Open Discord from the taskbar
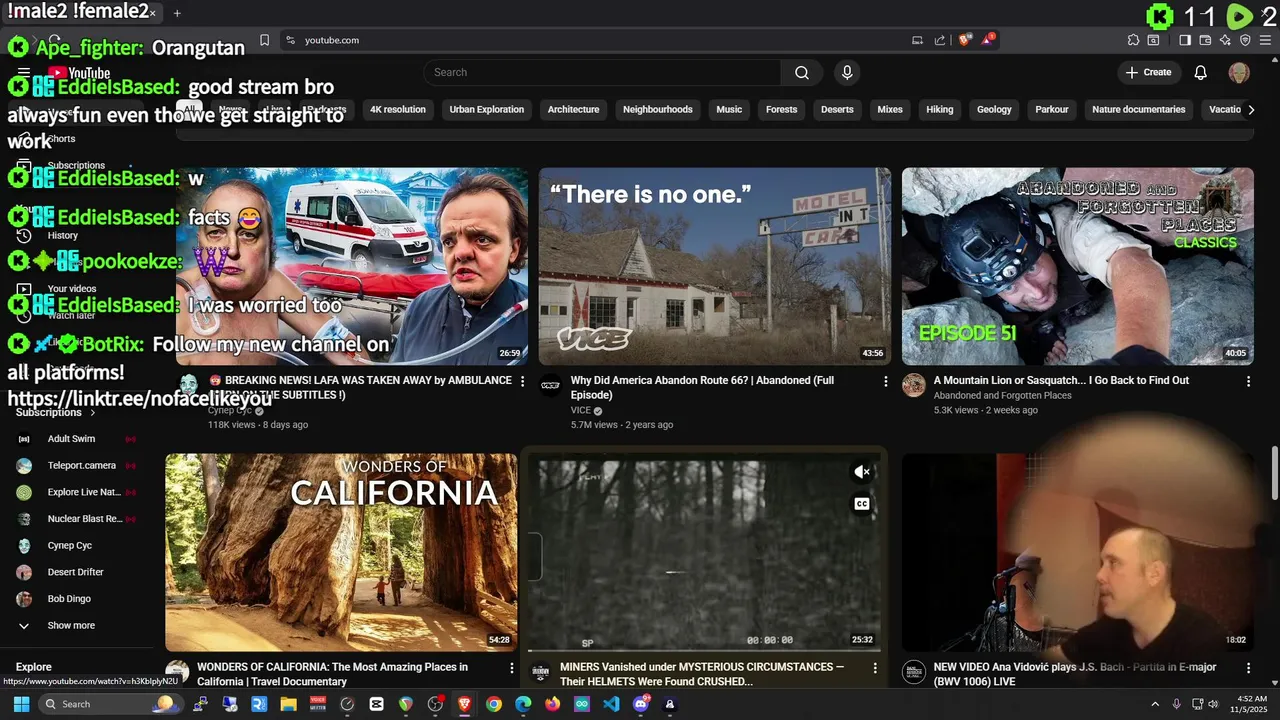Viewport: 1280px width, 720px height. click(641, 704)
